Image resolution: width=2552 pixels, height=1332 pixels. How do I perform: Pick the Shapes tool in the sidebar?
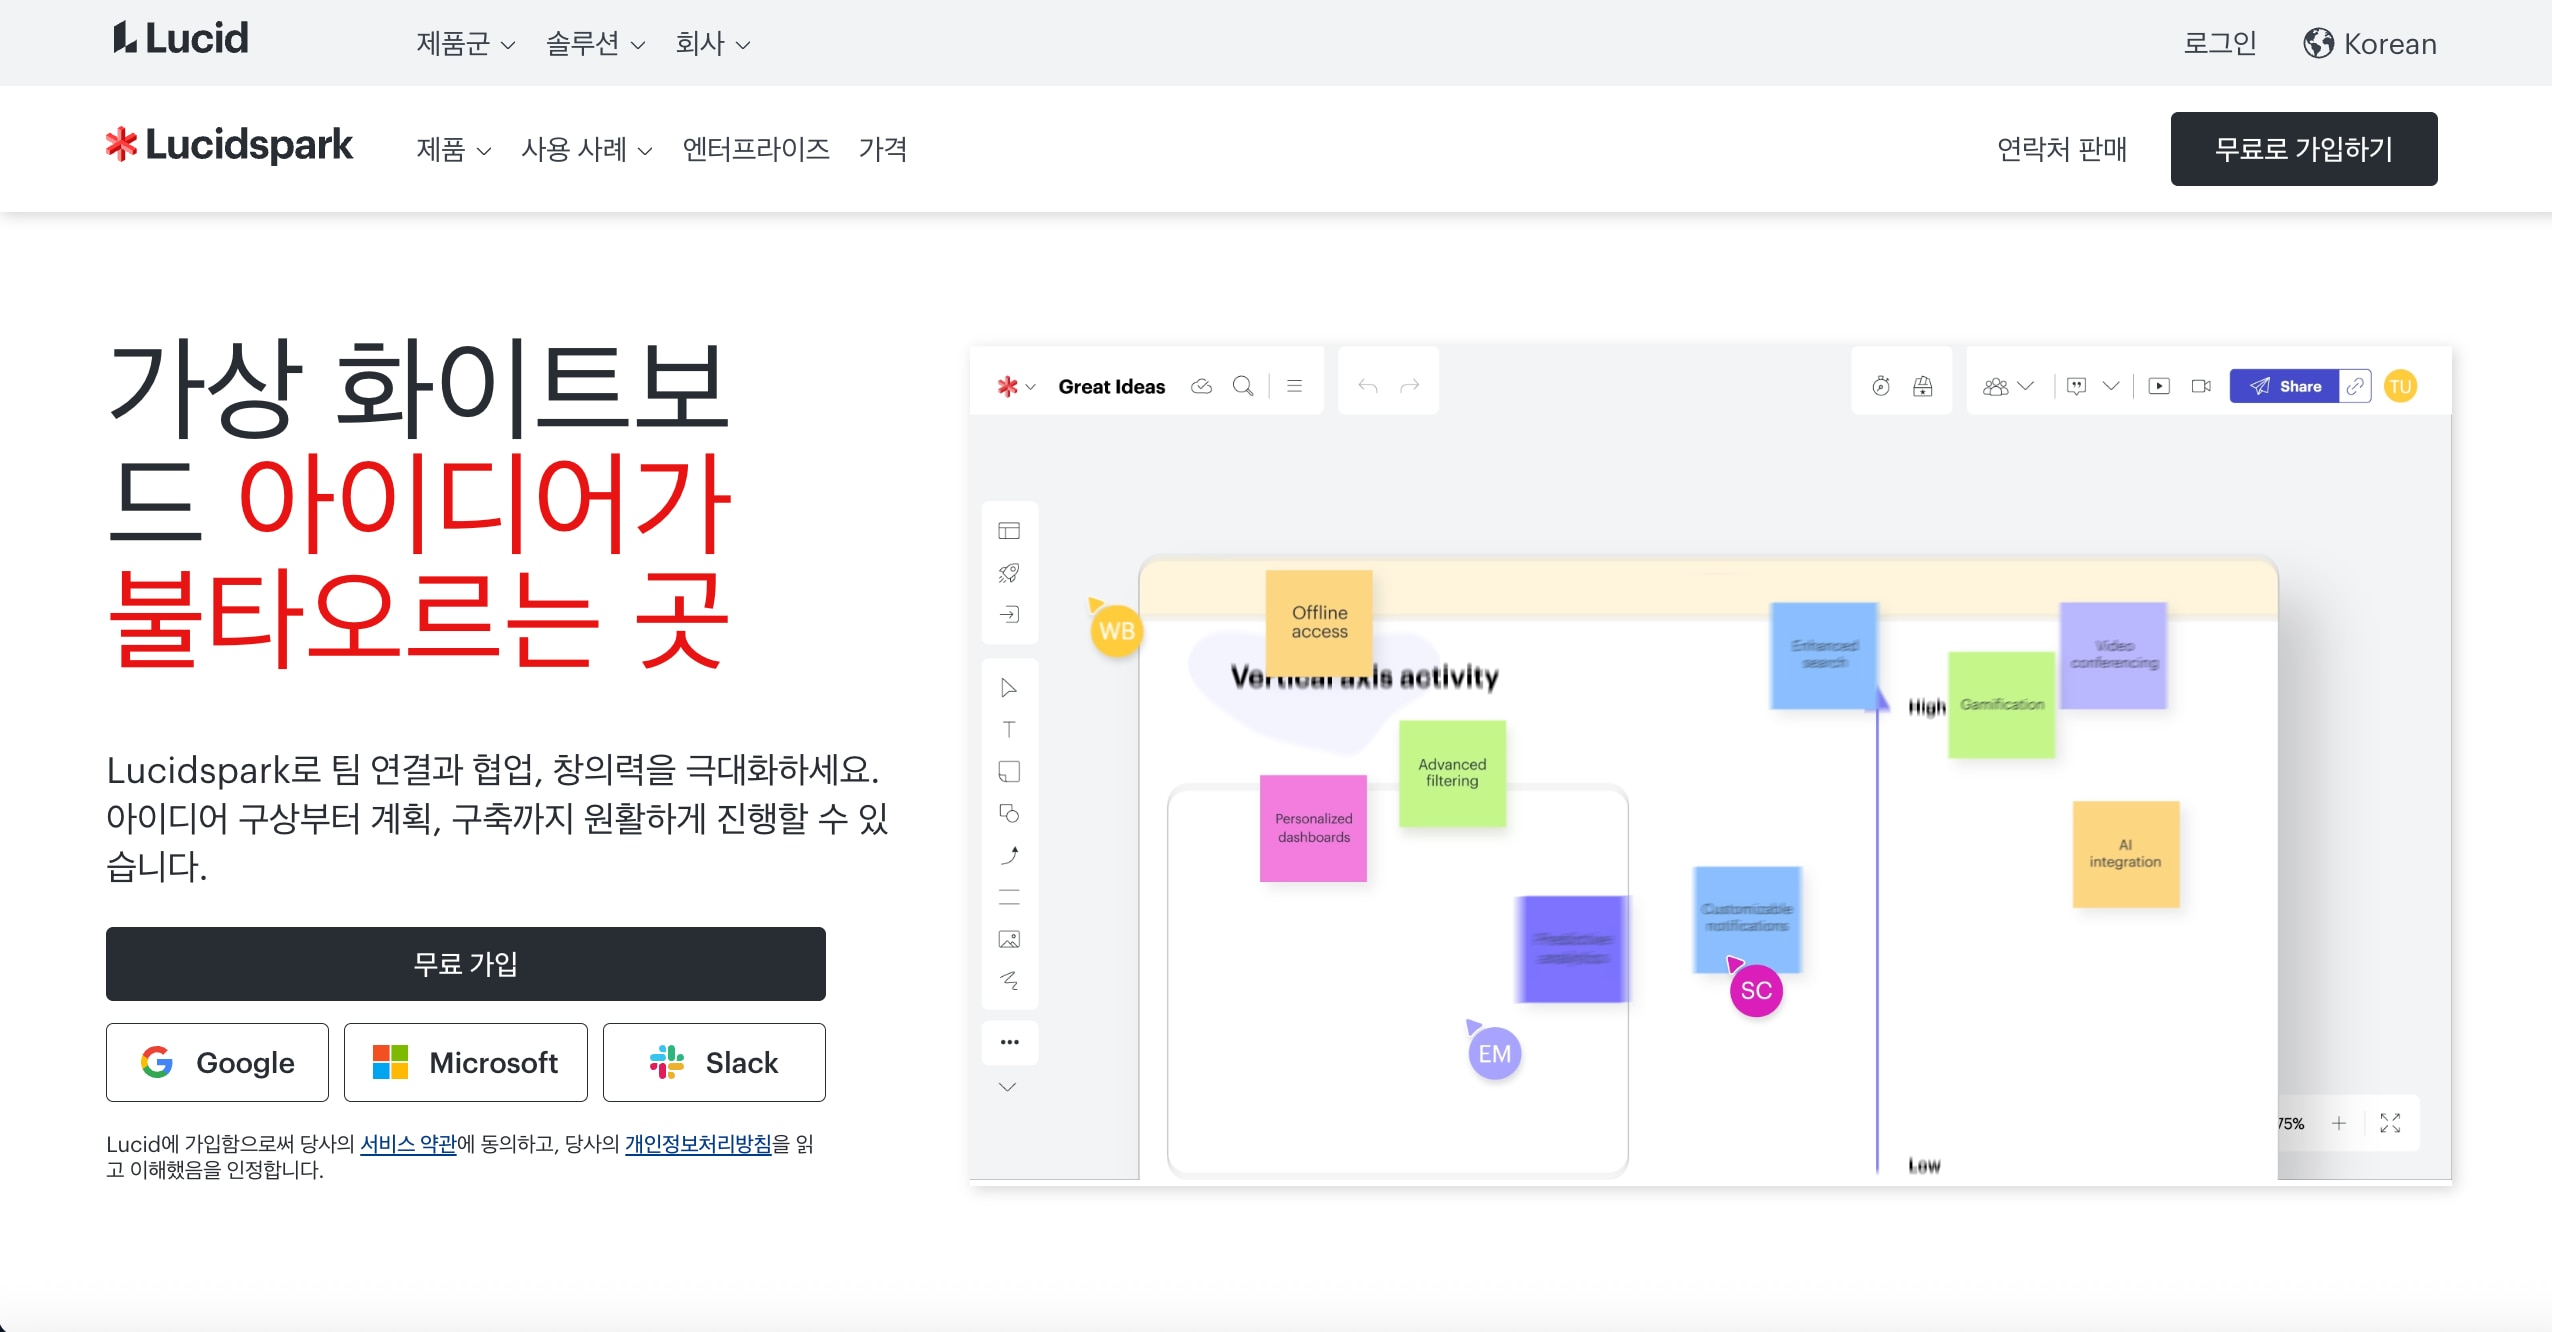pos(1010,813)
